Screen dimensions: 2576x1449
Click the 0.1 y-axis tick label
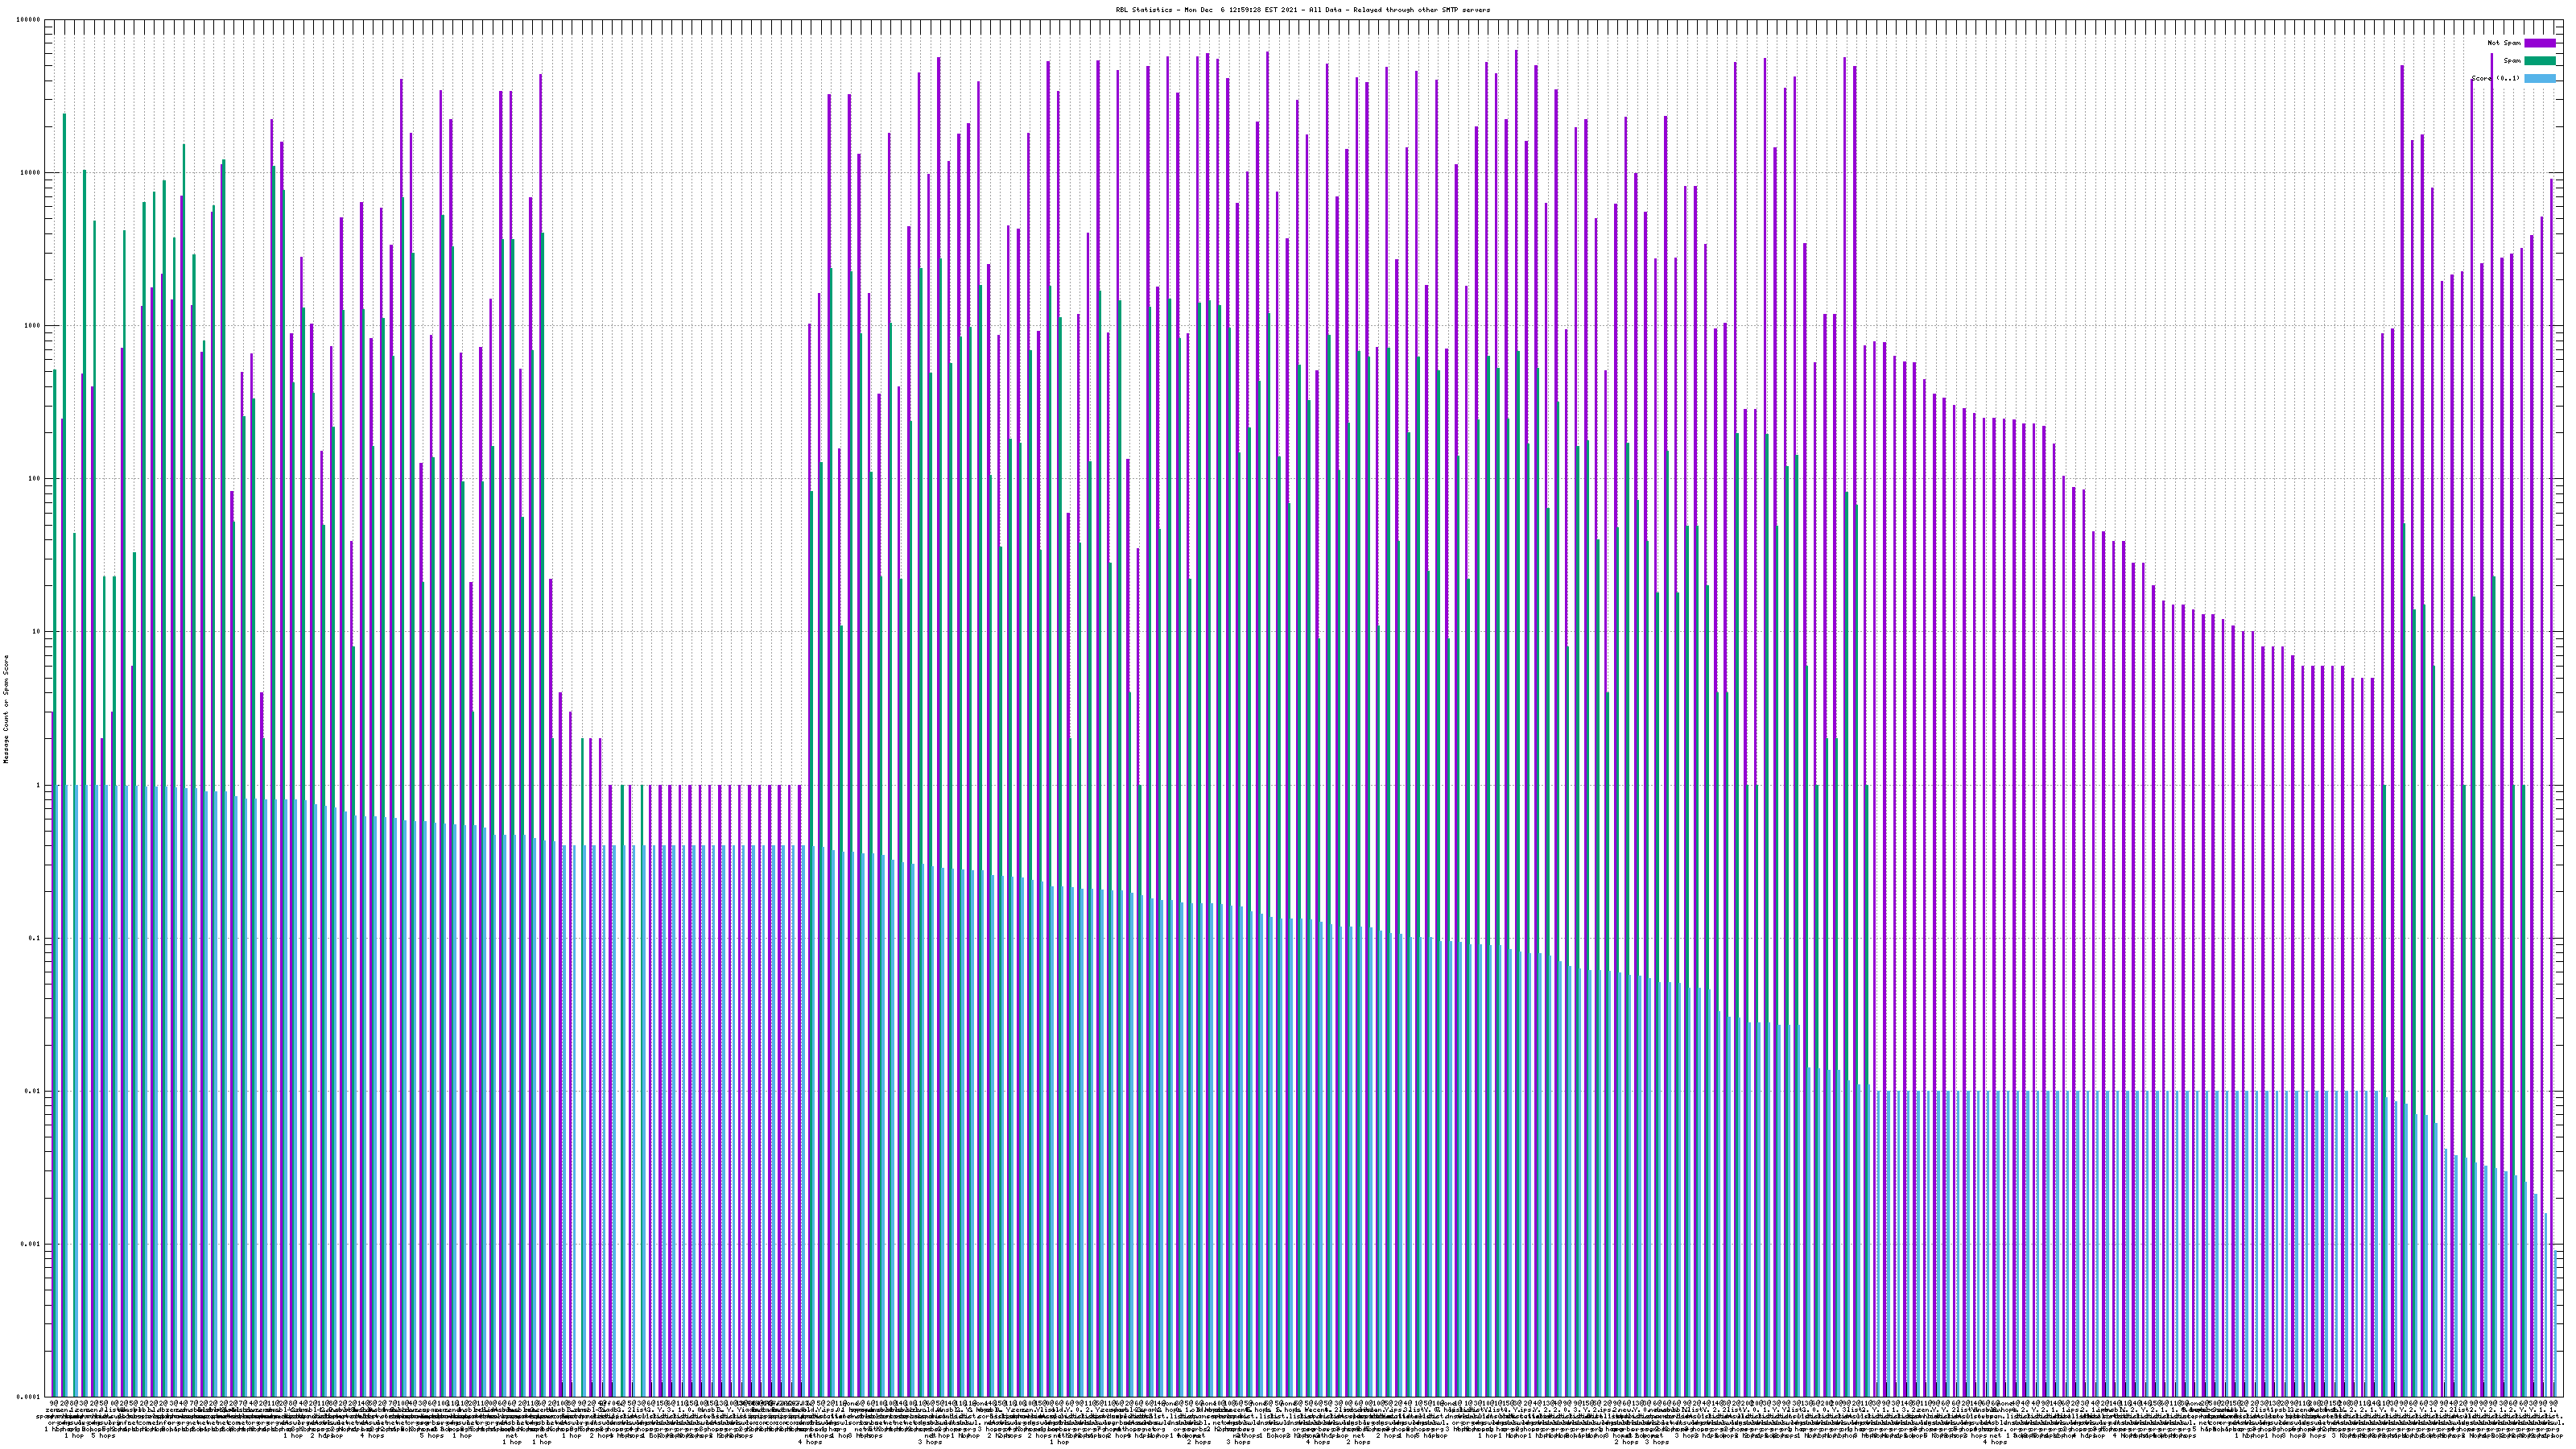(35, 938)
